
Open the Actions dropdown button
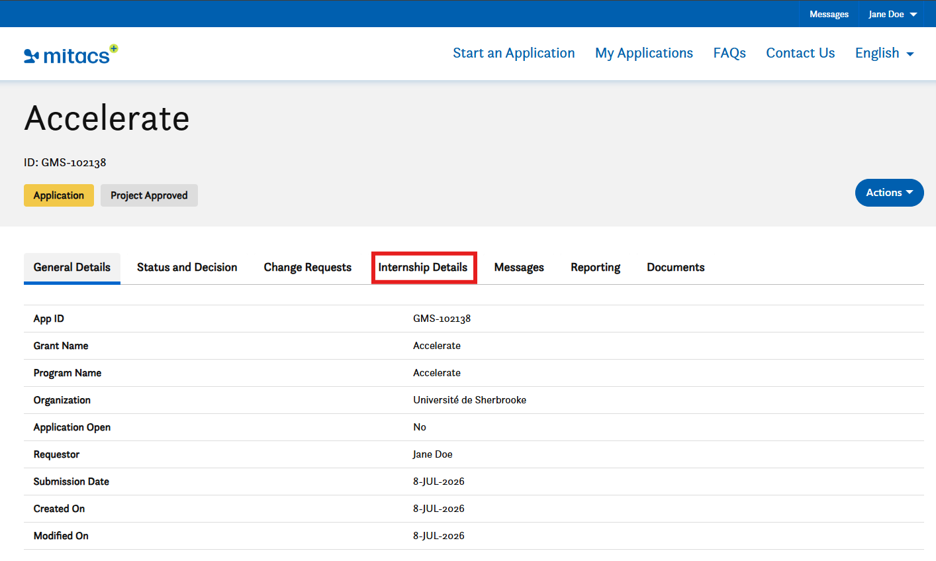[889, 193]
